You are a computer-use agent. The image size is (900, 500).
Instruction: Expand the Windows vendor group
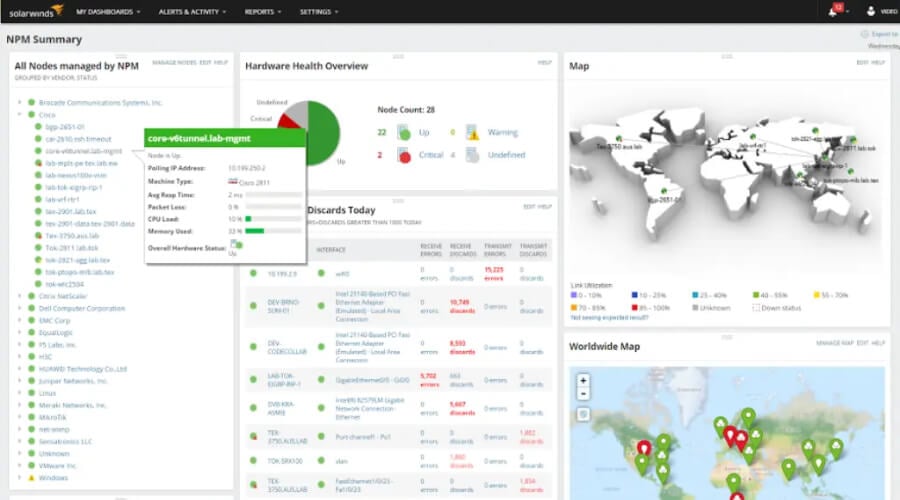pyautogui.click(x=20, y=477)
